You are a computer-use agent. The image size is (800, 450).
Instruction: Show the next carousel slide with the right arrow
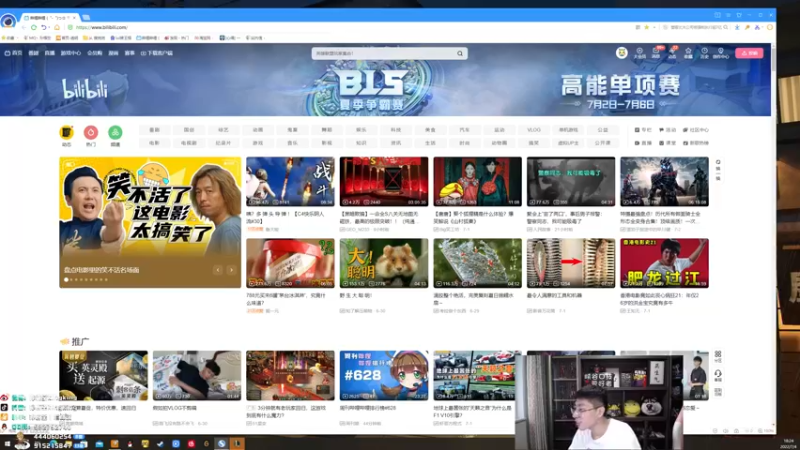click(231, 270)
